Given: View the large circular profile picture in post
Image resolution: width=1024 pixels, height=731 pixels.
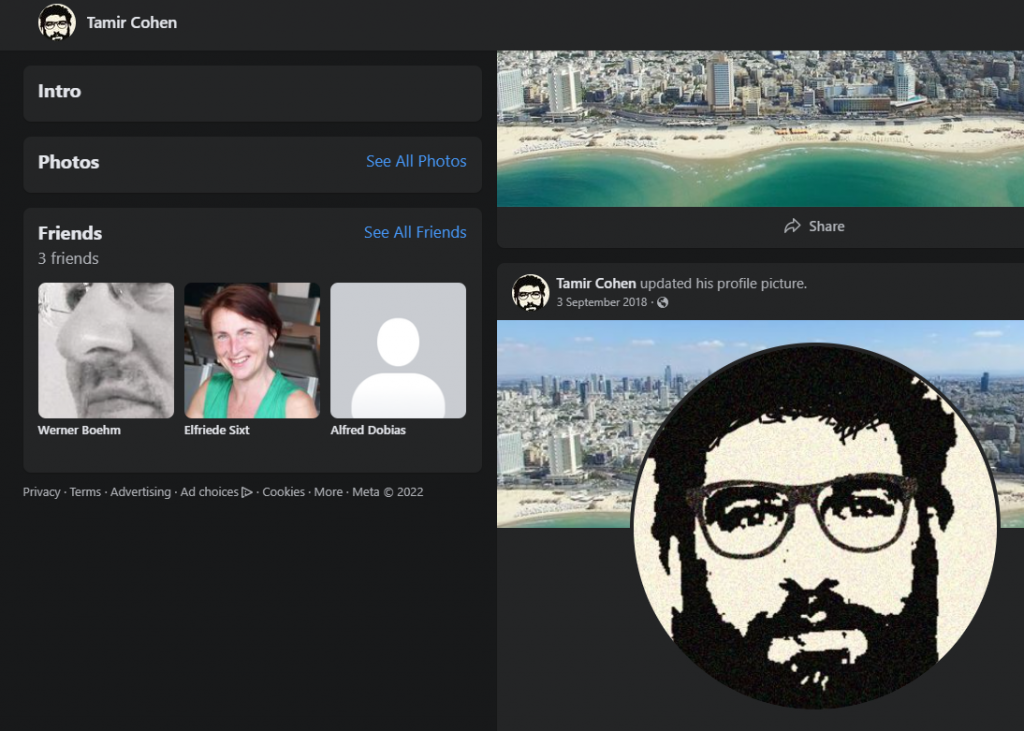Looking at the screenshot, I should pyautogui.click(x=815, y=525).
